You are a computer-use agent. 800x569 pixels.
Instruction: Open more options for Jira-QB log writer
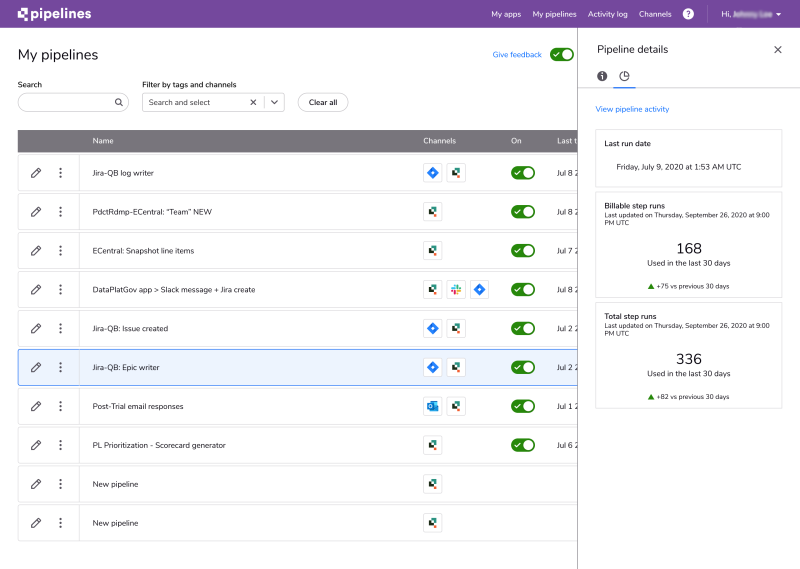click(60, 173)
